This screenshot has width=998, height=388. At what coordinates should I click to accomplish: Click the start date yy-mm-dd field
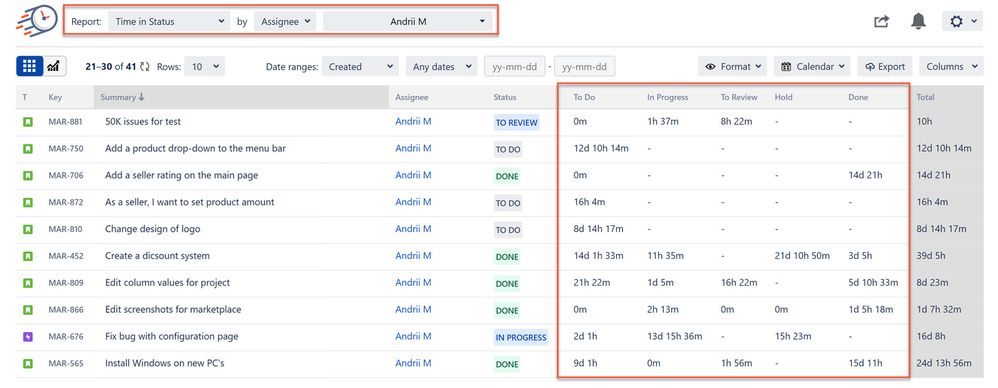(514, 66)
